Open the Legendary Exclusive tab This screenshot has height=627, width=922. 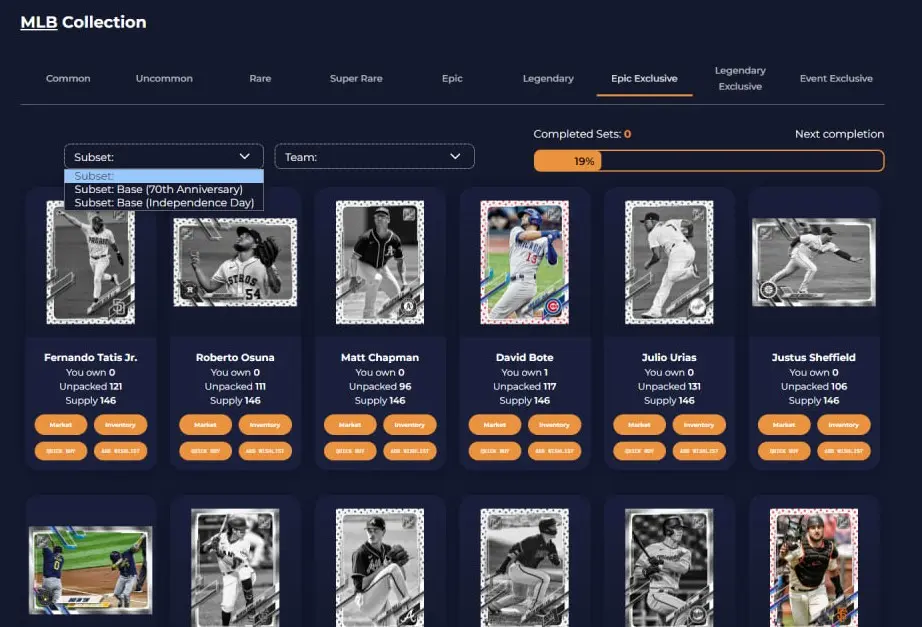(x=740, y=78)
